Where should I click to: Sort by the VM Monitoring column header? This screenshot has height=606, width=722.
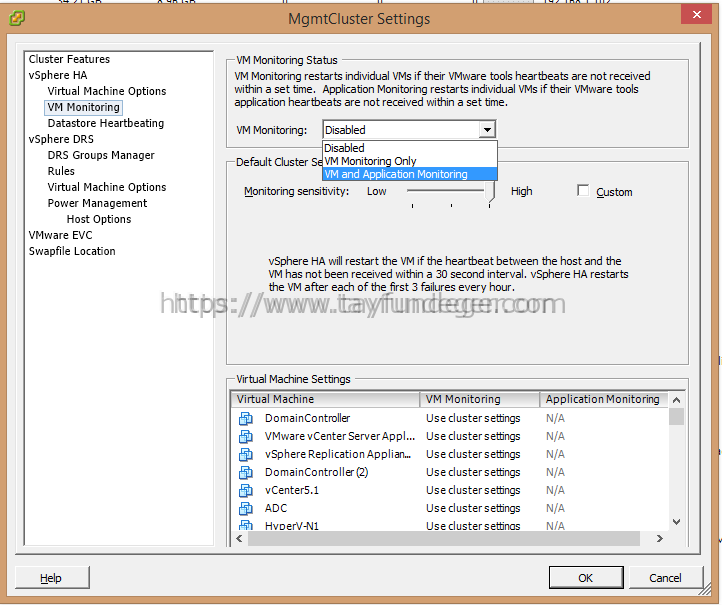click(x=479, y=399)
